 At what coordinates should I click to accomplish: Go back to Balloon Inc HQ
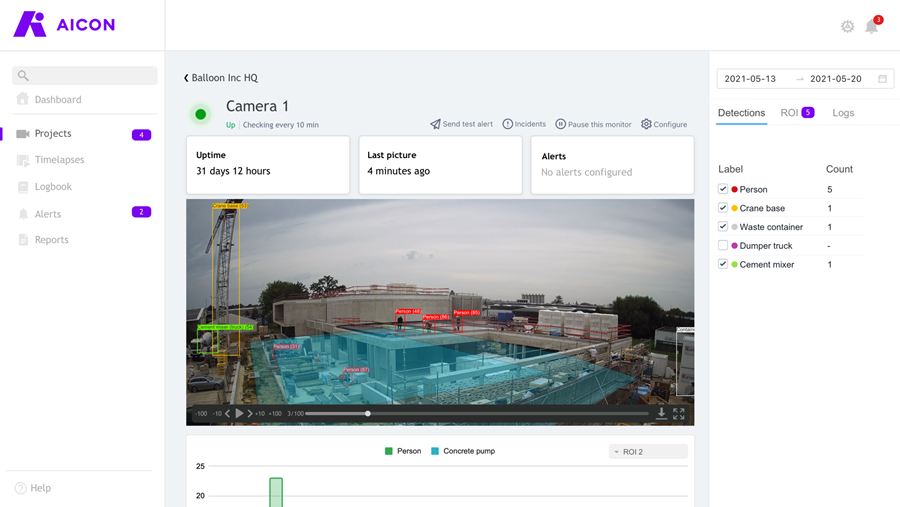point(220,78)
